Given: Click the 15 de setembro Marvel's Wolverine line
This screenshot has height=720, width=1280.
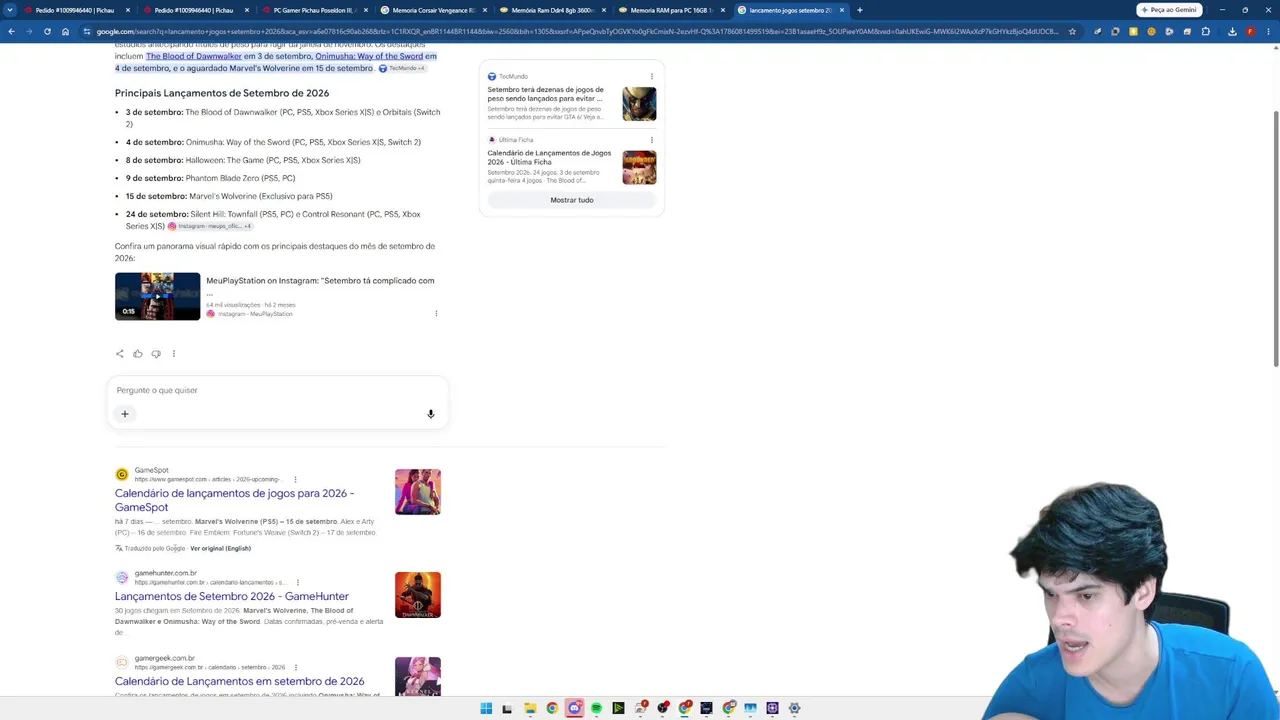Looking at the screenshot, I should [x=229, y=196].
